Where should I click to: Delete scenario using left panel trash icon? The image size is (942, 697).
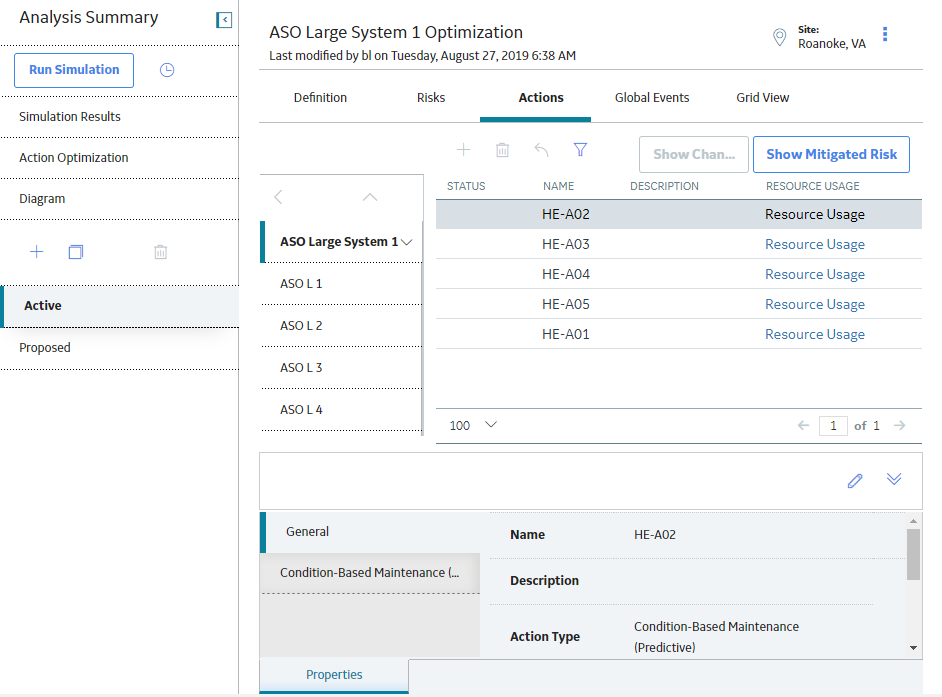160,252
